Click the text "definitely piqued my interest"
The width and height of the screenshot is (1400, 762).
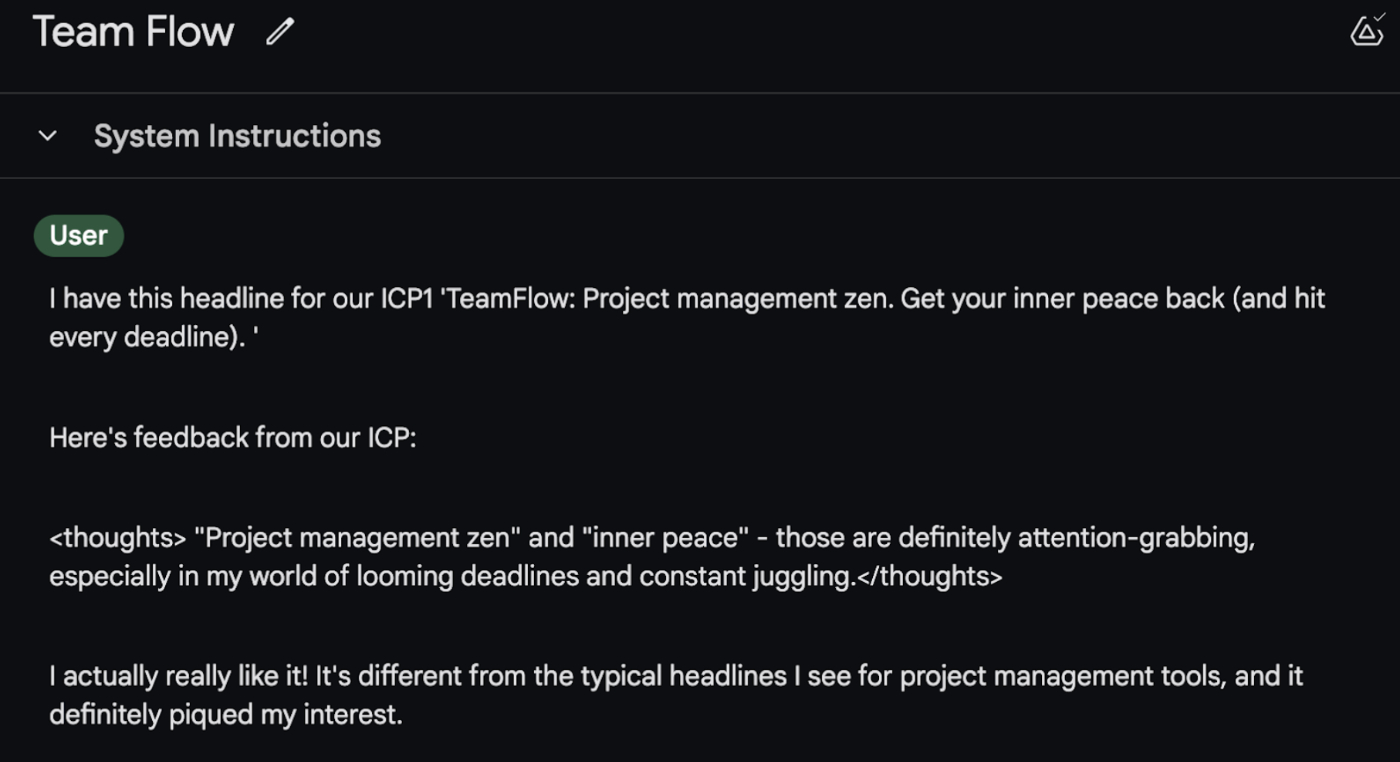tap(225, 715)
